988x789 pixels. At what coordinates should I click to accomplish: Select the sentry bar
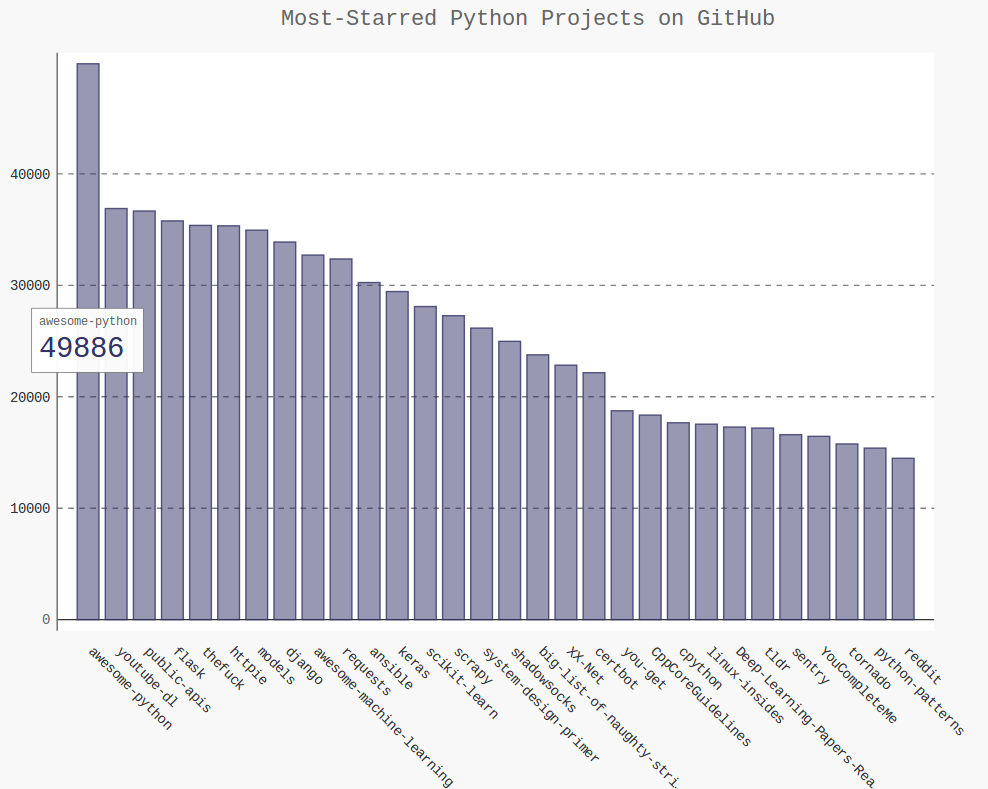[791, 527]
